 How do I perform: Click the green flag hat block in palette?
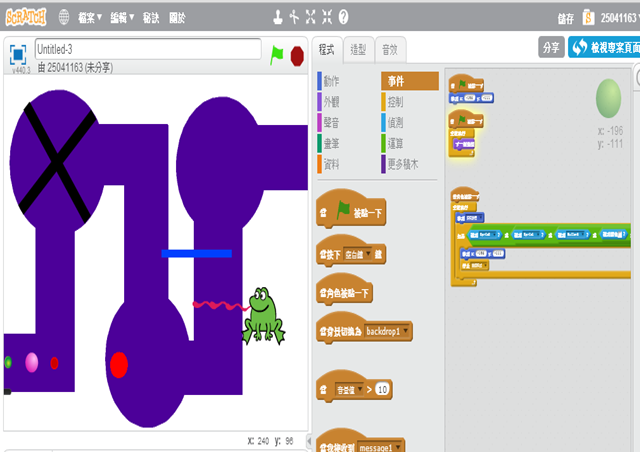tap(351, 210)
